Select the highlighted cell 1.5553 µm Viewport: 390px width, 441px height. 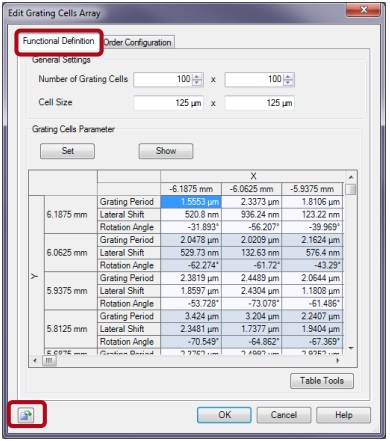click(x=191, y=202)
